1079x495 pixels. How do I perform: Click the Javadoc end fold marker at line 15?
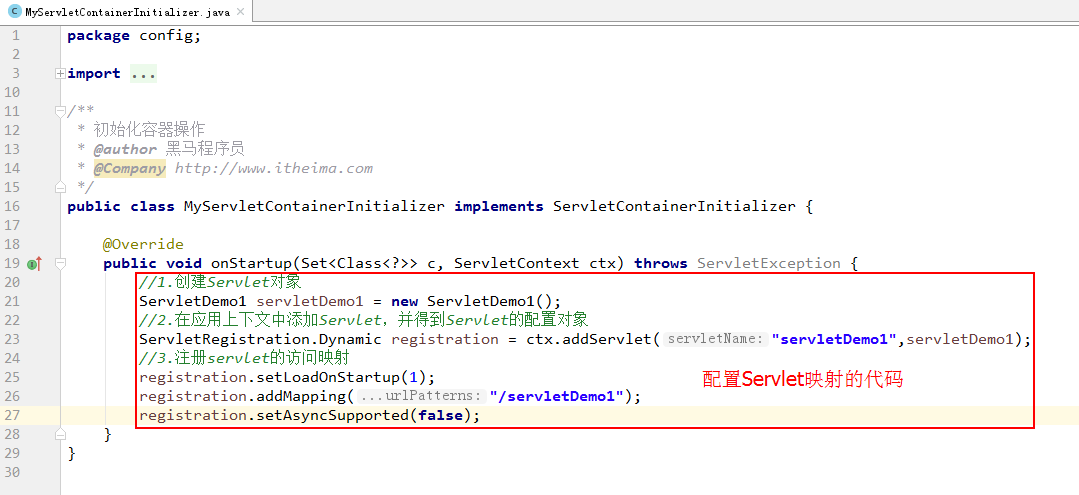(61, 186)
